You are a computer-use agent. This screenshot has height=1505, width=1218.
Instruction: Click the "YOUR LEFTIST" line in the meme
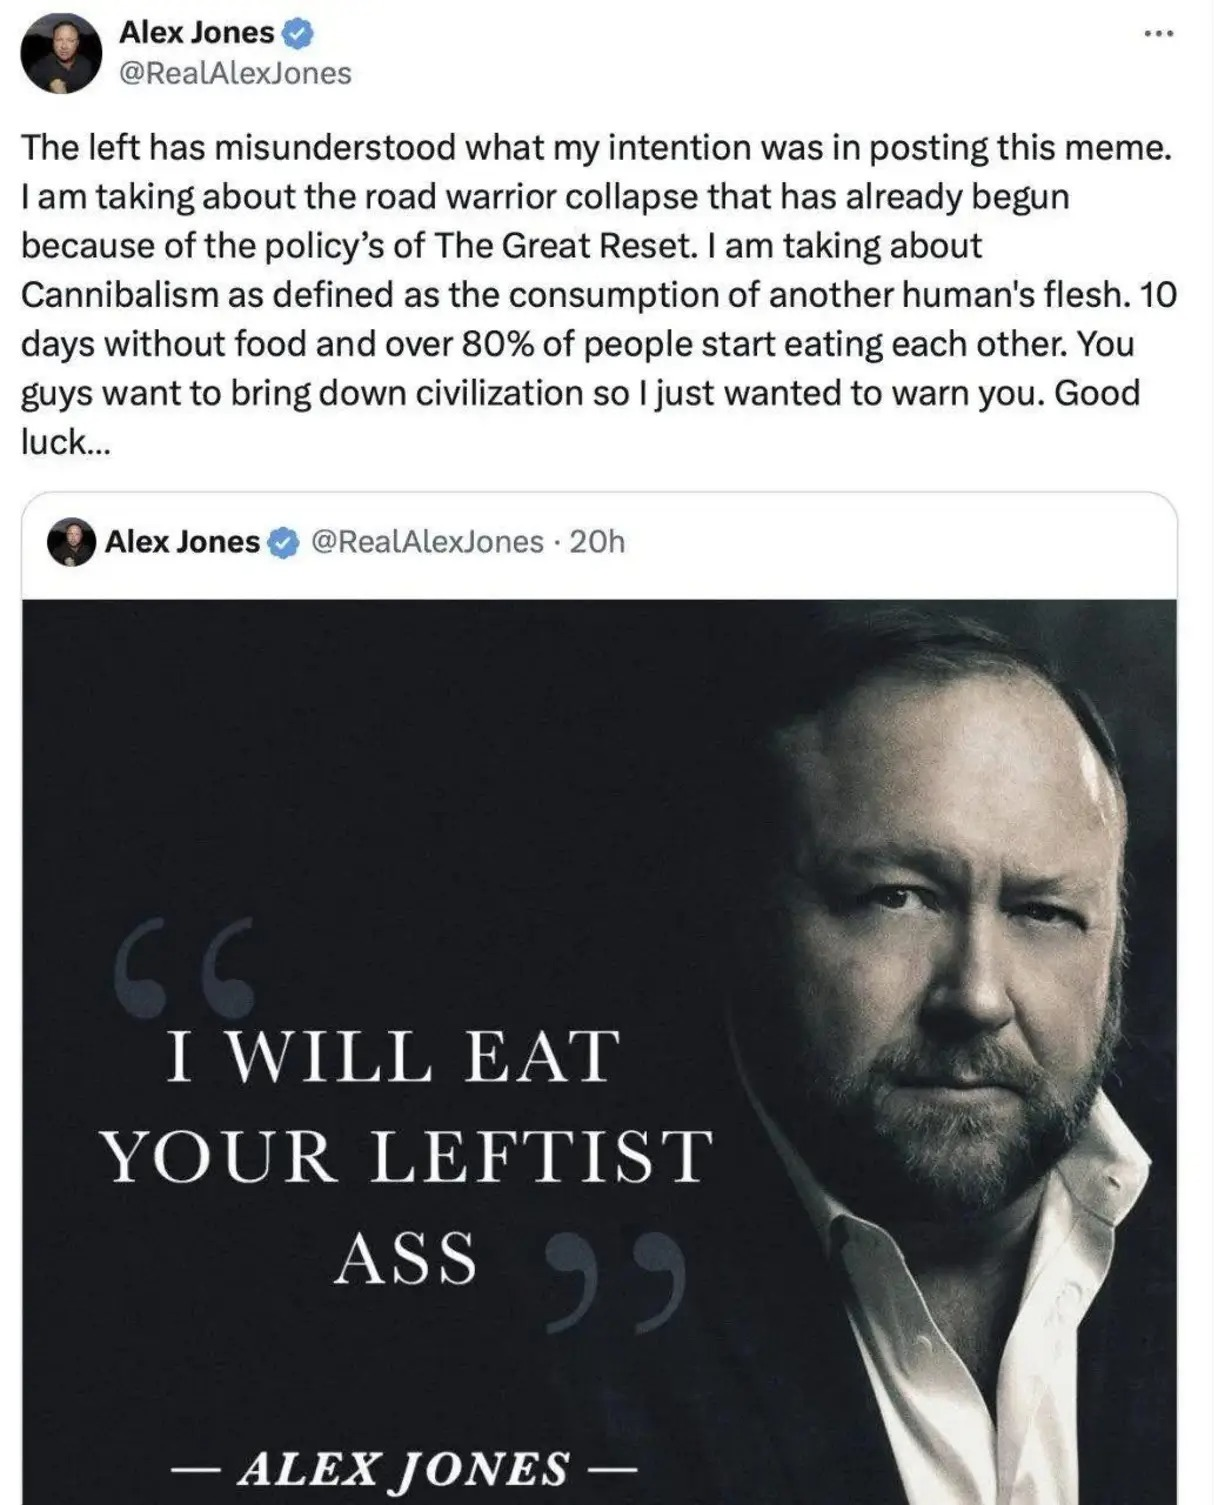pyautogui.click(x=407, y=1156)
